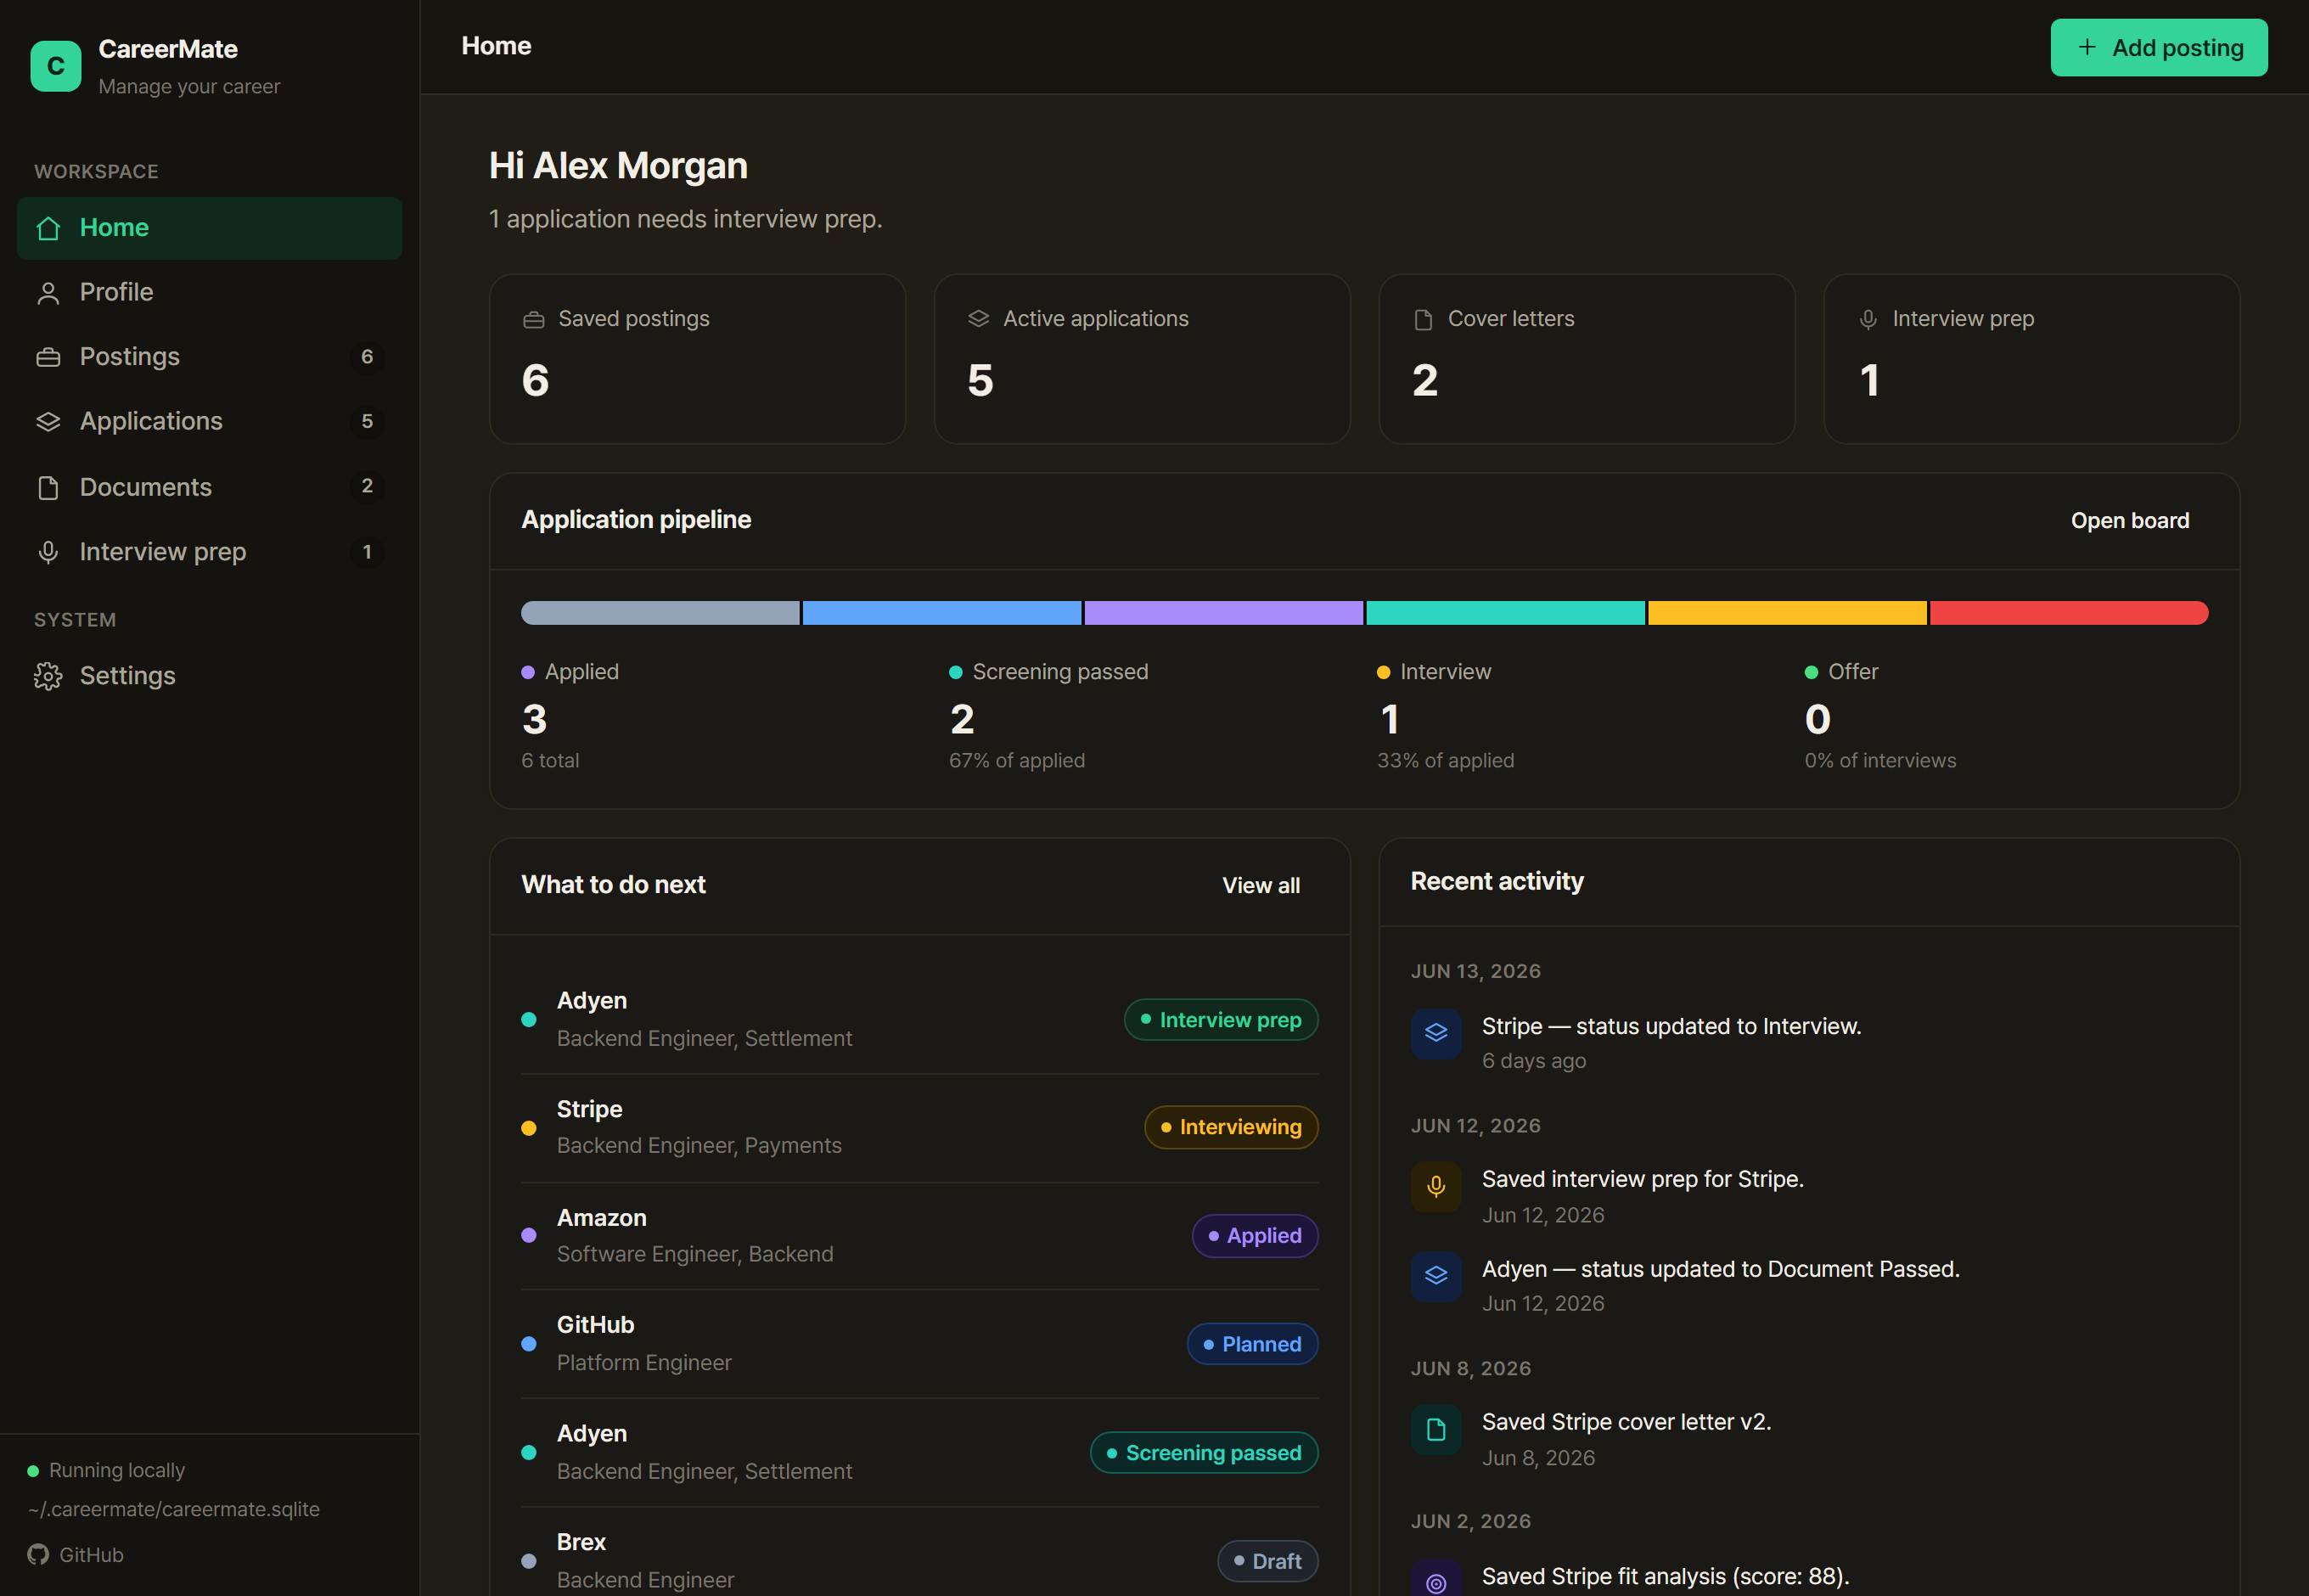The image size is (2309, 1596).
Task: Click the GitHub octocat icon
Action: 38,1554
